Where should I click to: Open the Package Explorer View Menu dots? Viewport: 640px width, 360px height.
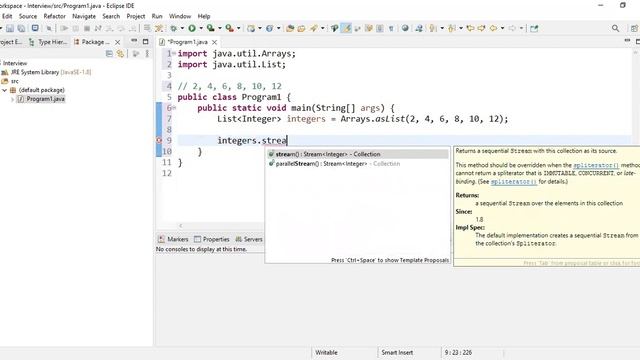pyautogui.click(x=147, y=53)
